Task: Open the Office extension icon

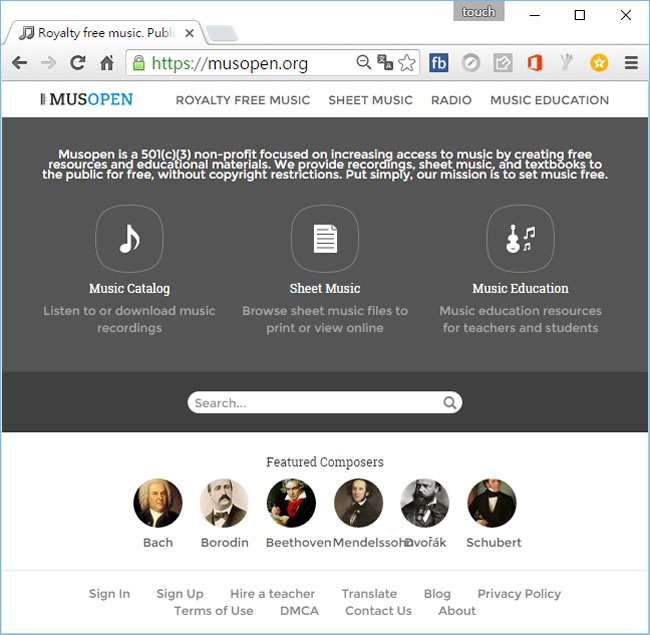Action: tap(535, 63)
